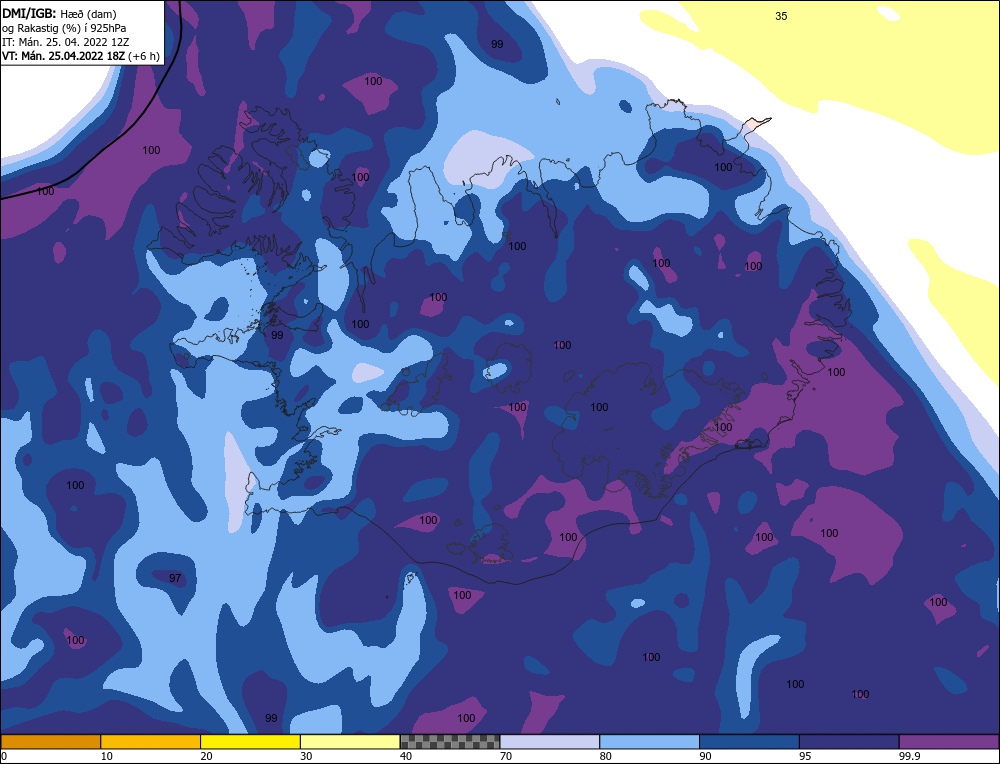Select the purple legend swatch above 99.9
Screen dimensions: 1000x764
click(x=949, y=742)
